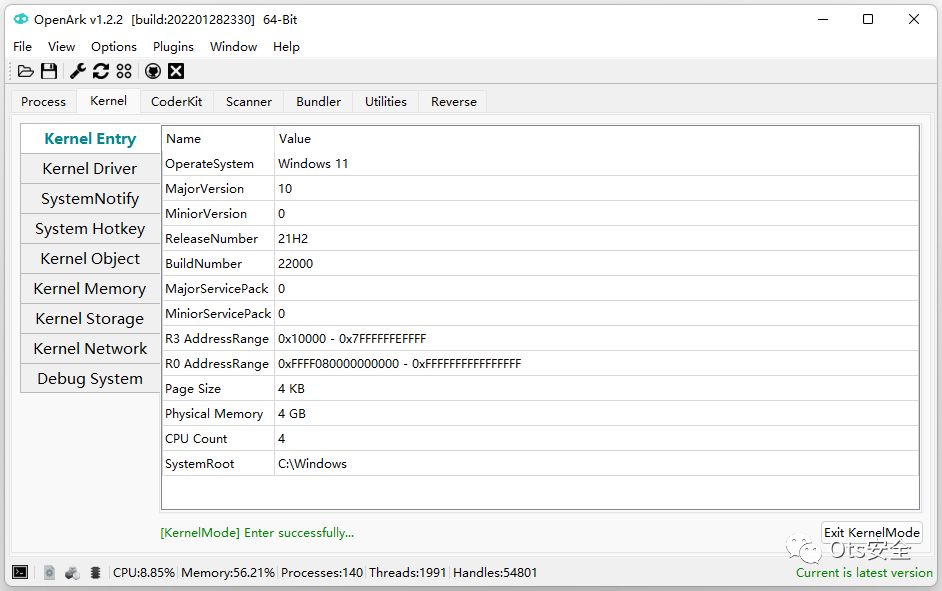The height and width of the screenshot is (591, 942).
Task: Switch to the Scanner tab
Action: point(249,102)
